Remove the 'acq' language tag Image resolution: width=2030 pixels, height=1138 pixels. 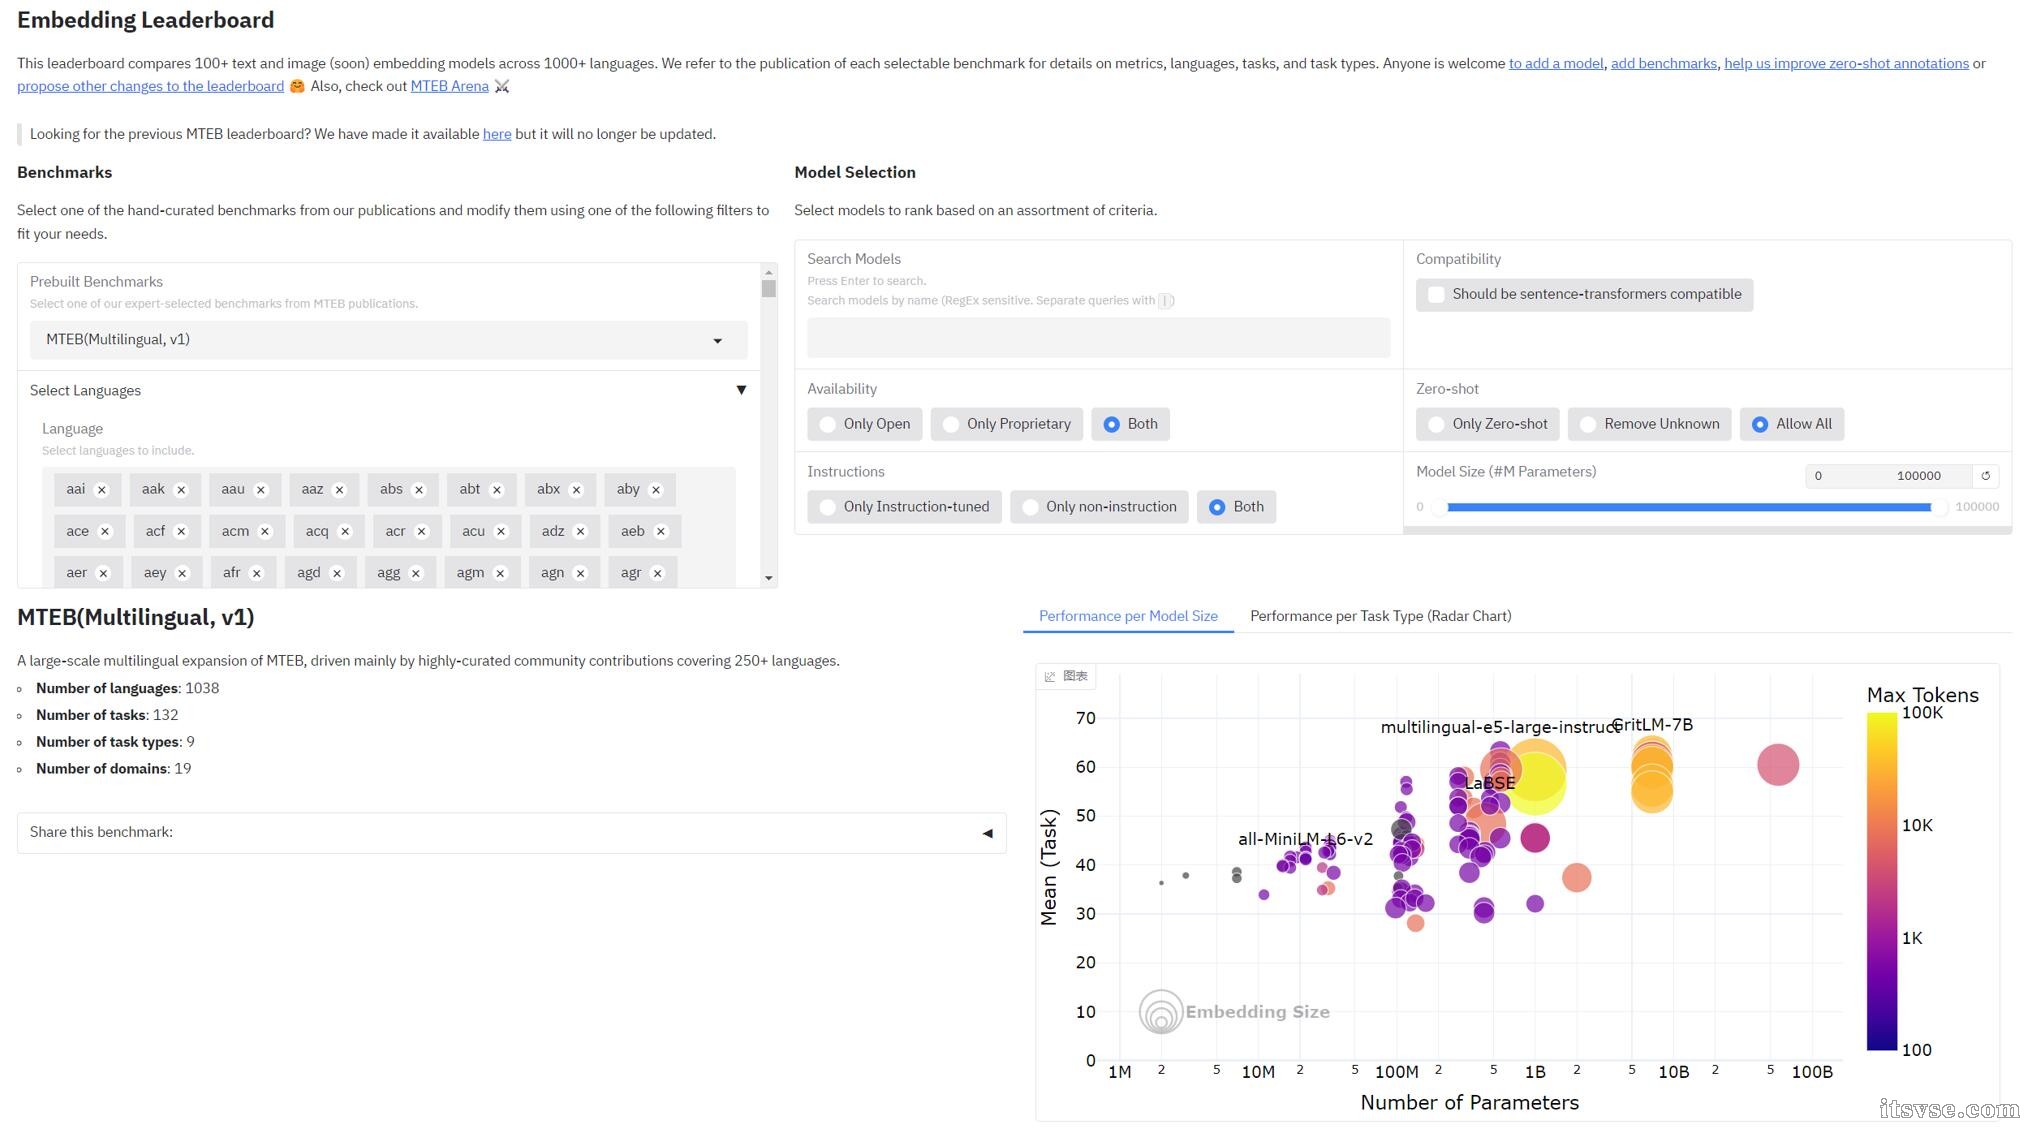click(x=345, y=532)
